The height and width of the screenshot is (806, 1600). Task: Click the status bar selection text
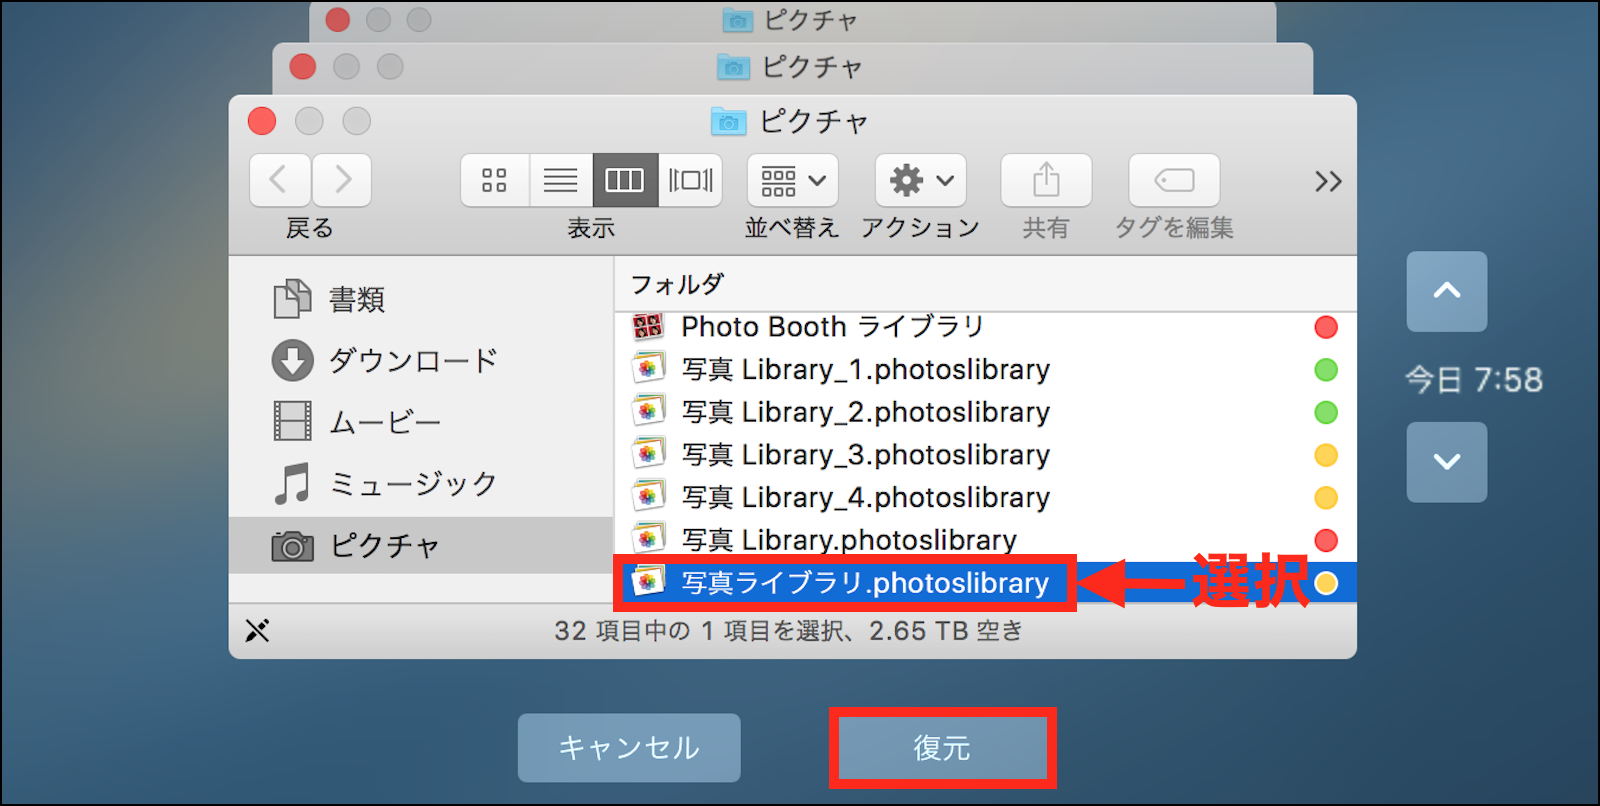pos(789,631)
